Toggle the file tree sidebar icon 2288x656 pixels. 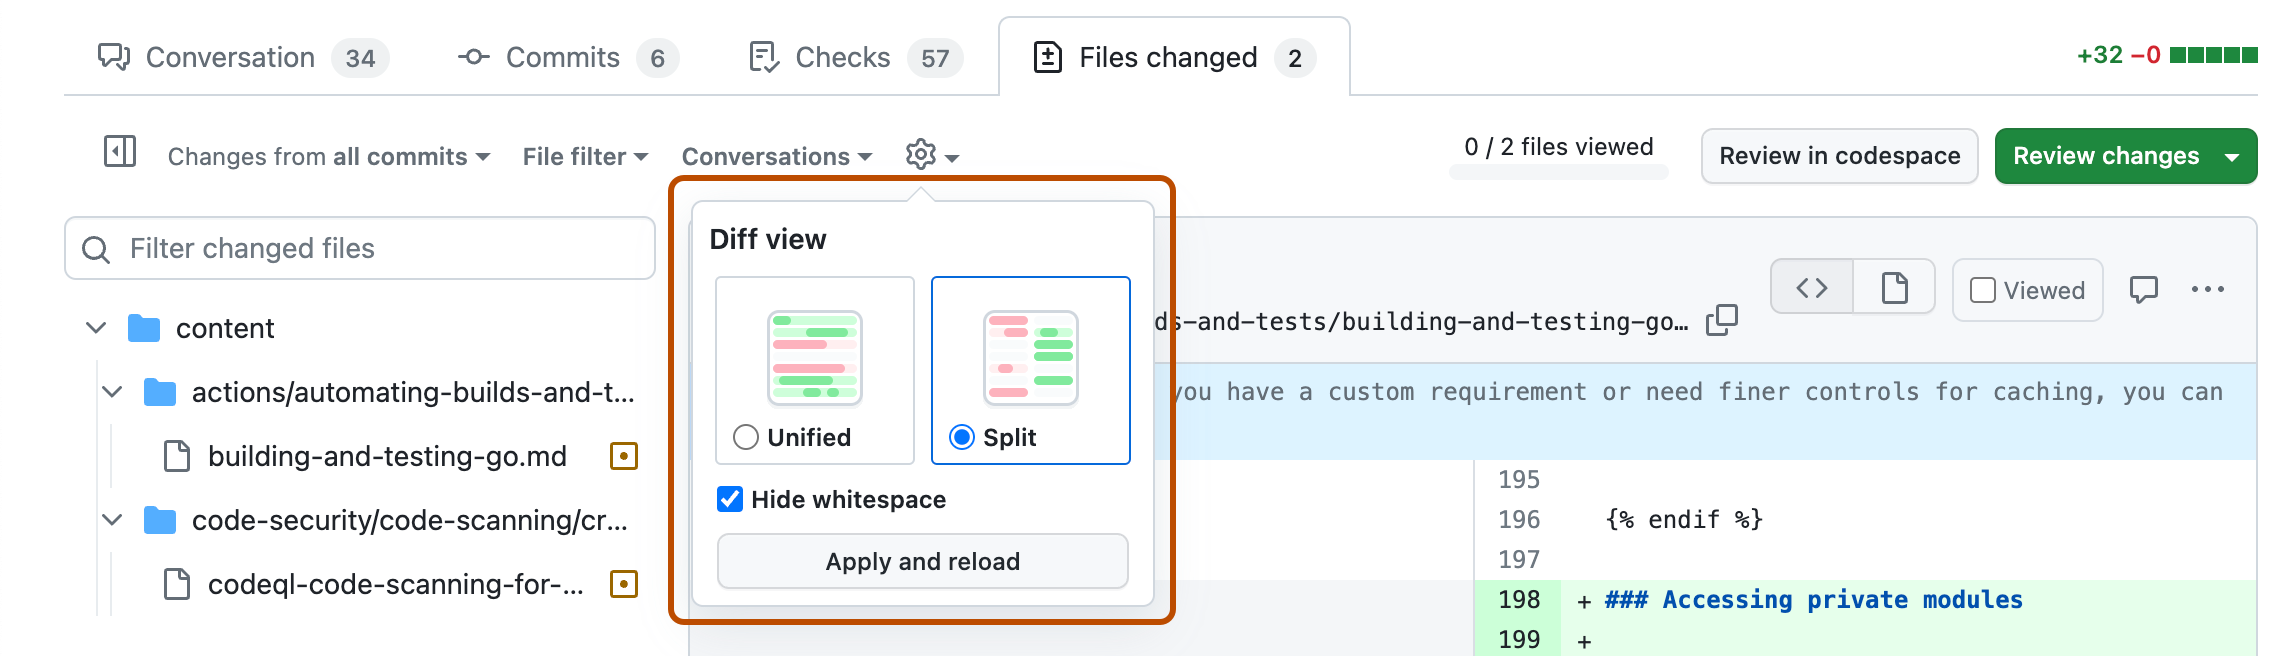pos(120,152)
